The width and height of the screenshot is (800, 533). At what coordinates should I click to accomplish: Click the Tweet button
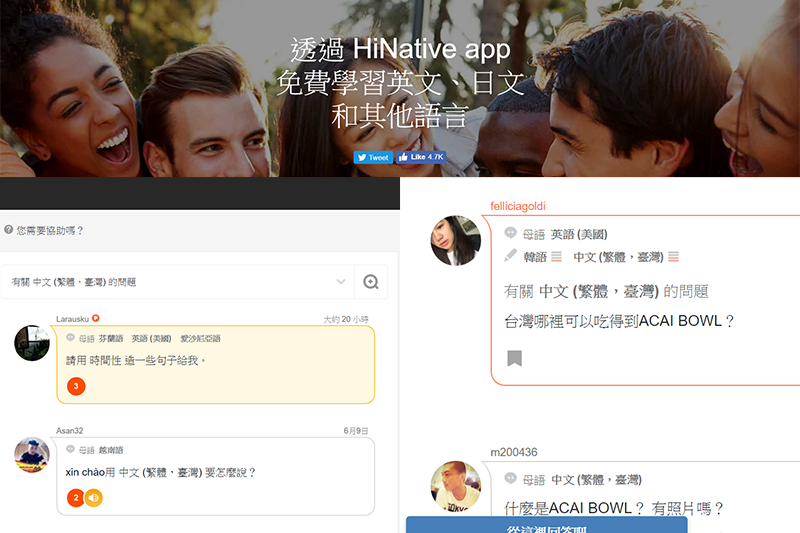pos(373,158)
